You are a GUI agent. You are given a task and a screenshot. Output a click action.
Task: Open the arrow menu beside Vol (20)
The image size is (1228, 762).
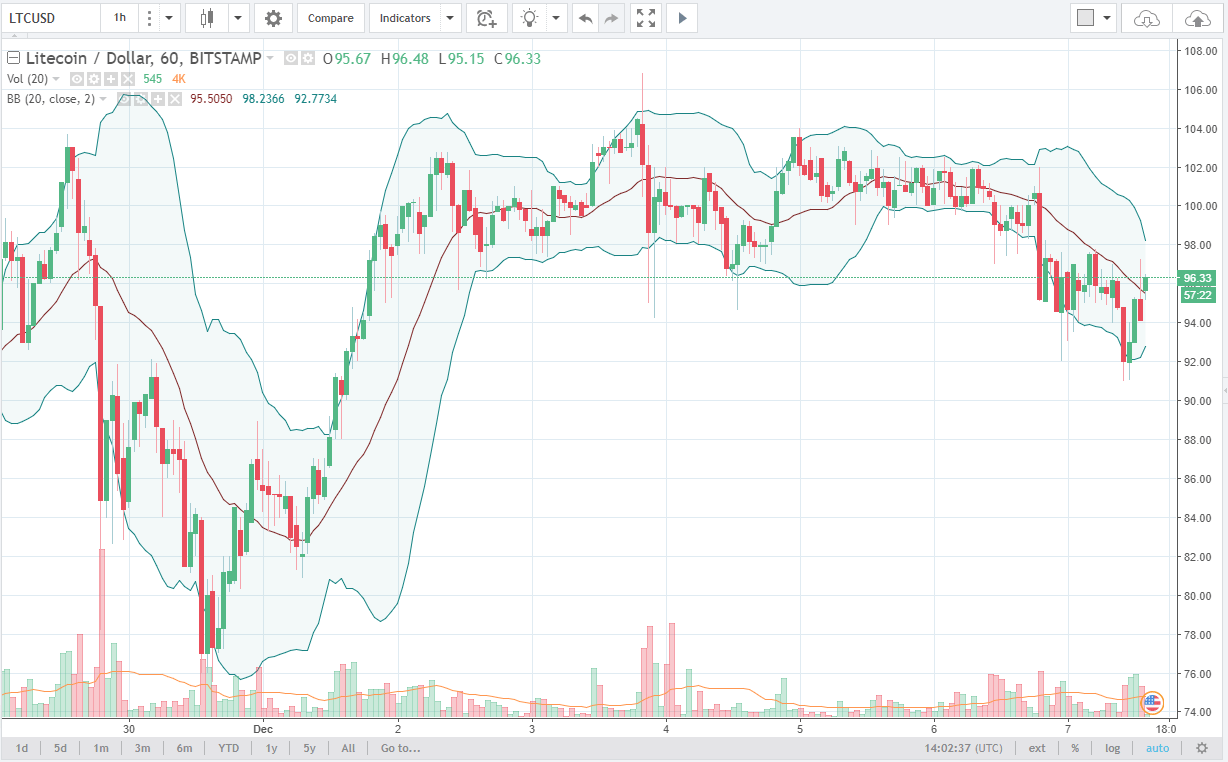[56, 78]
